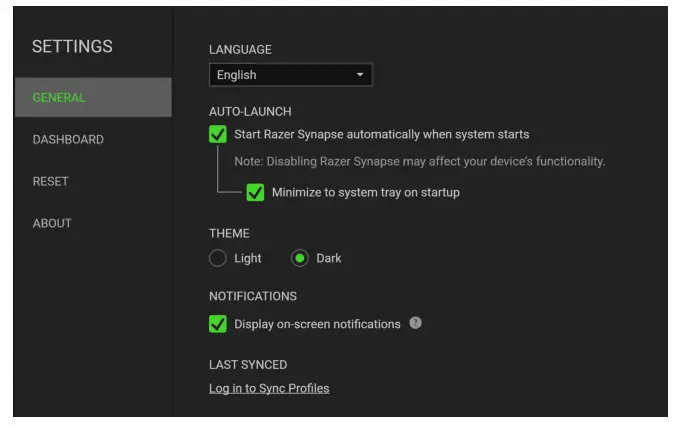Screen dimensions: 676x428
Task: Click the Log in to Sync Profiles link
Action: [x=269, y=388]
